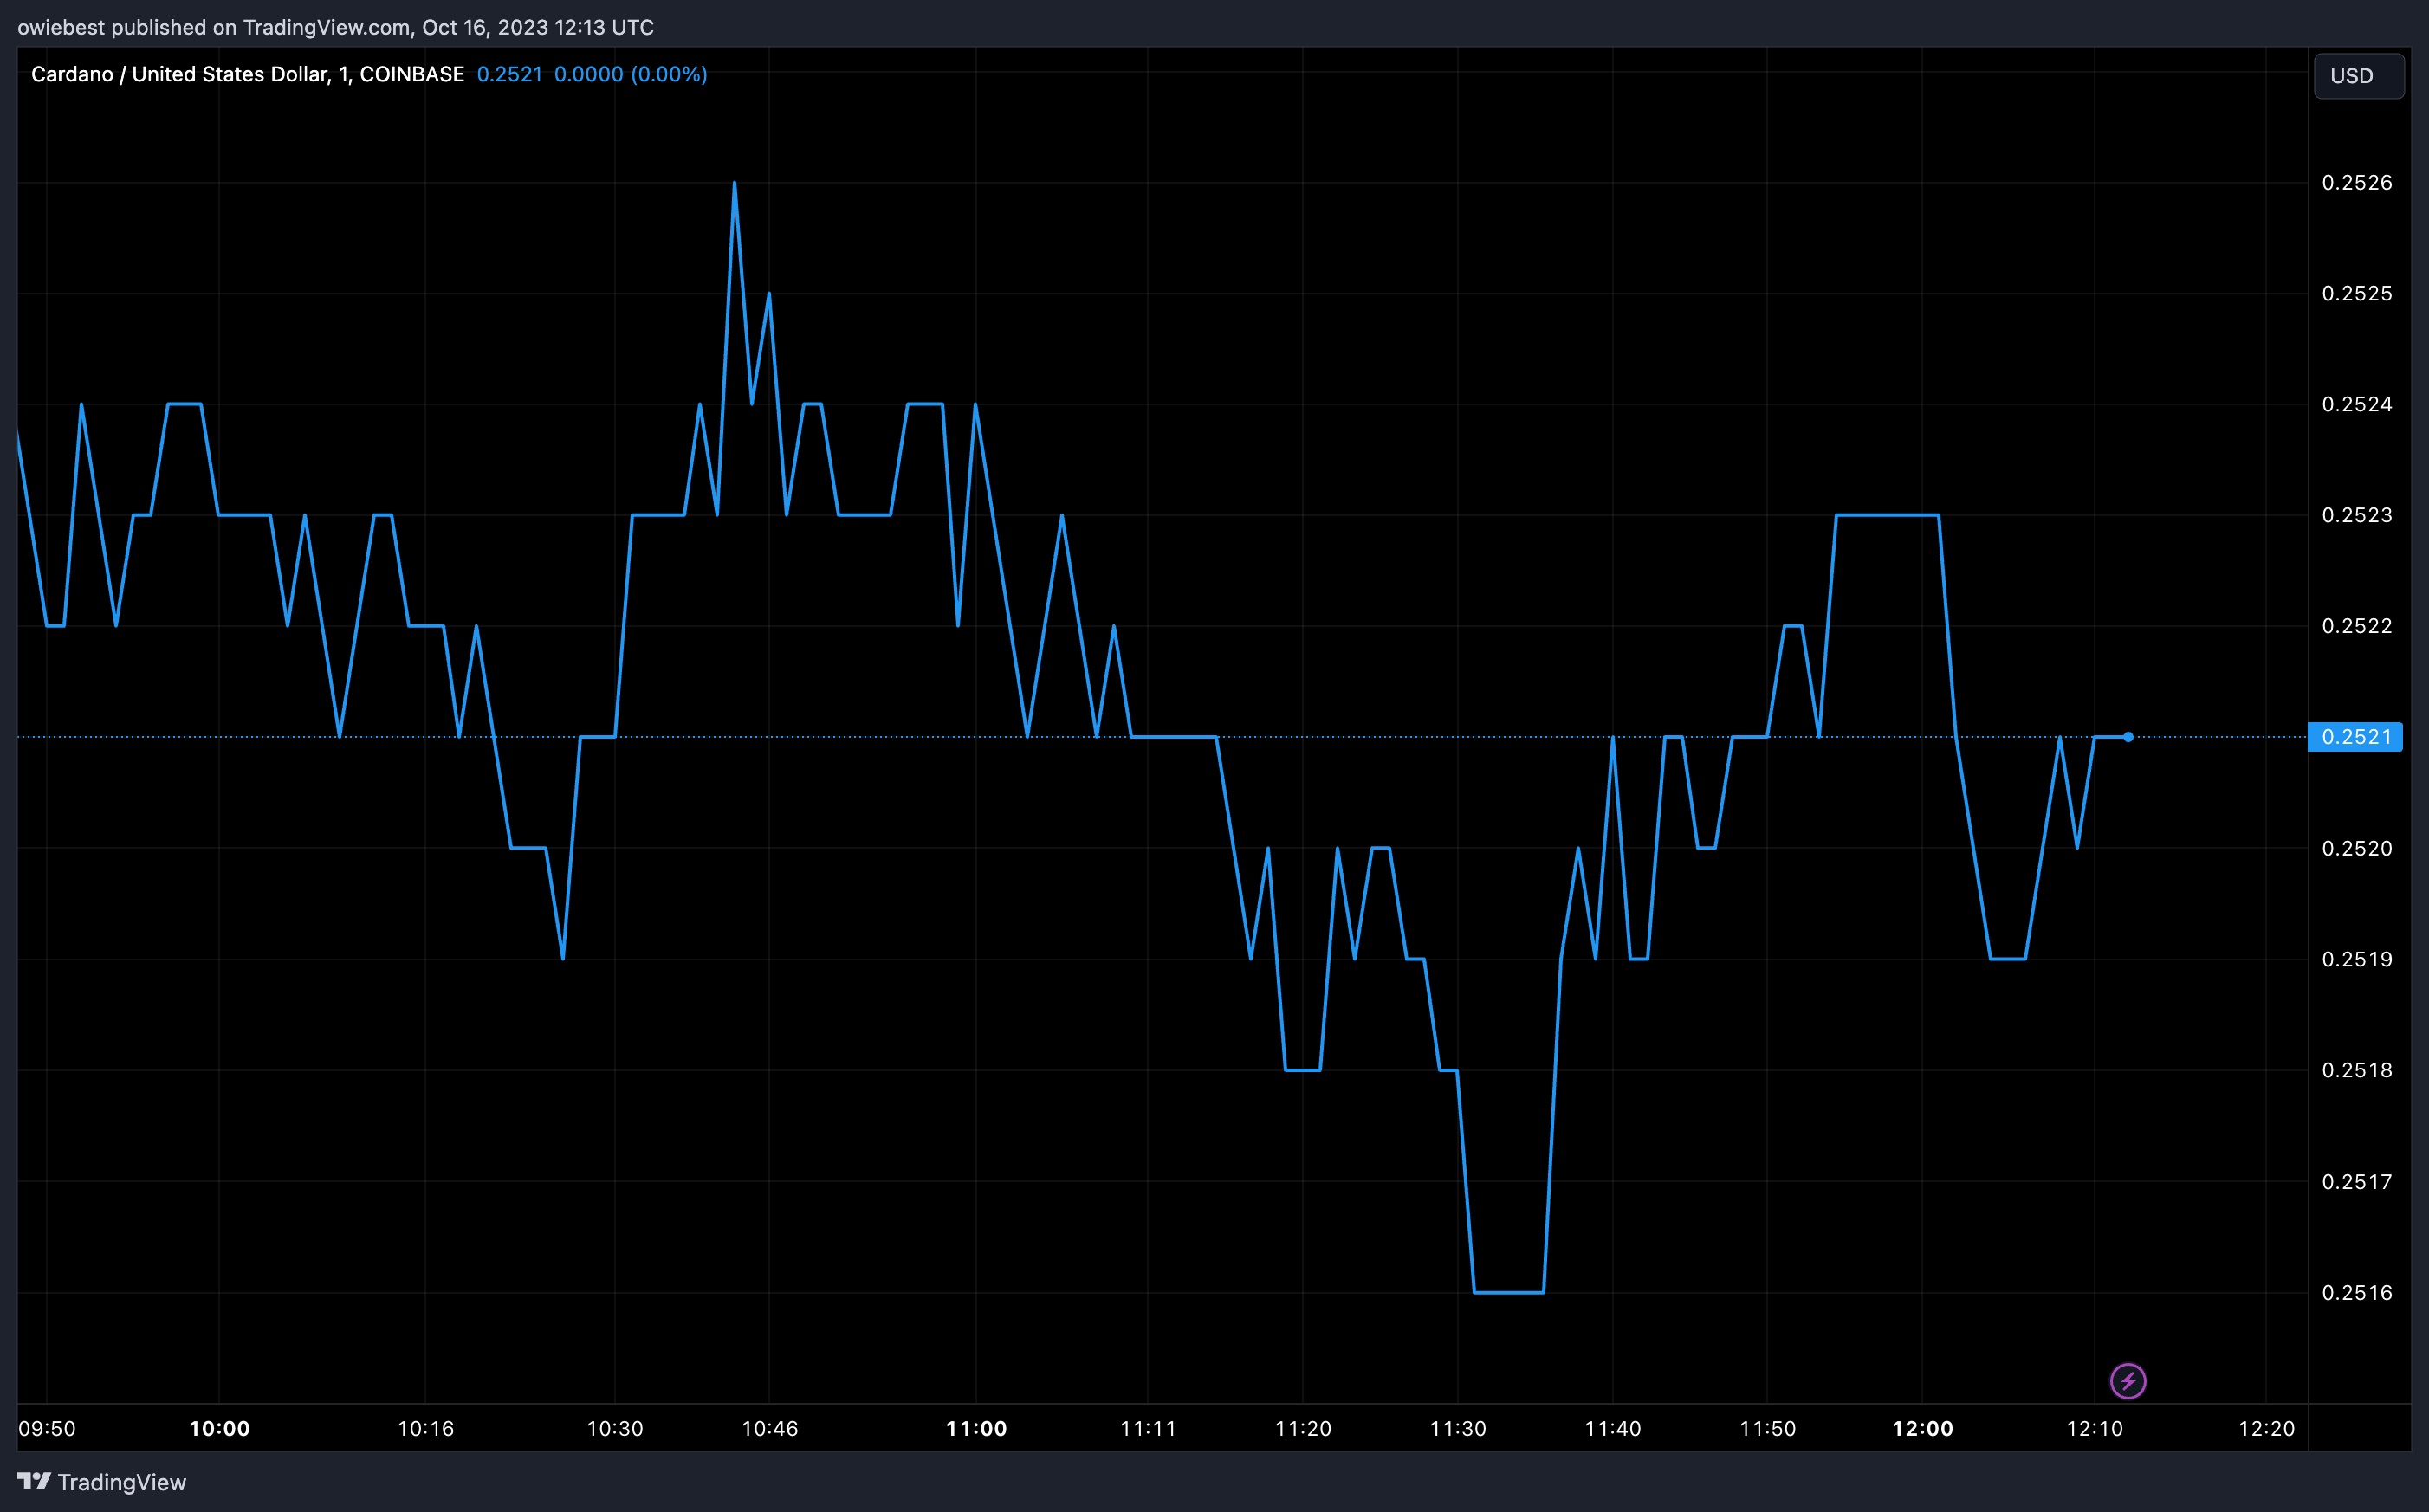Click the 0.2526 price axis label
Viewport: 2429px width, 1512px height.
pos(2357,182)
